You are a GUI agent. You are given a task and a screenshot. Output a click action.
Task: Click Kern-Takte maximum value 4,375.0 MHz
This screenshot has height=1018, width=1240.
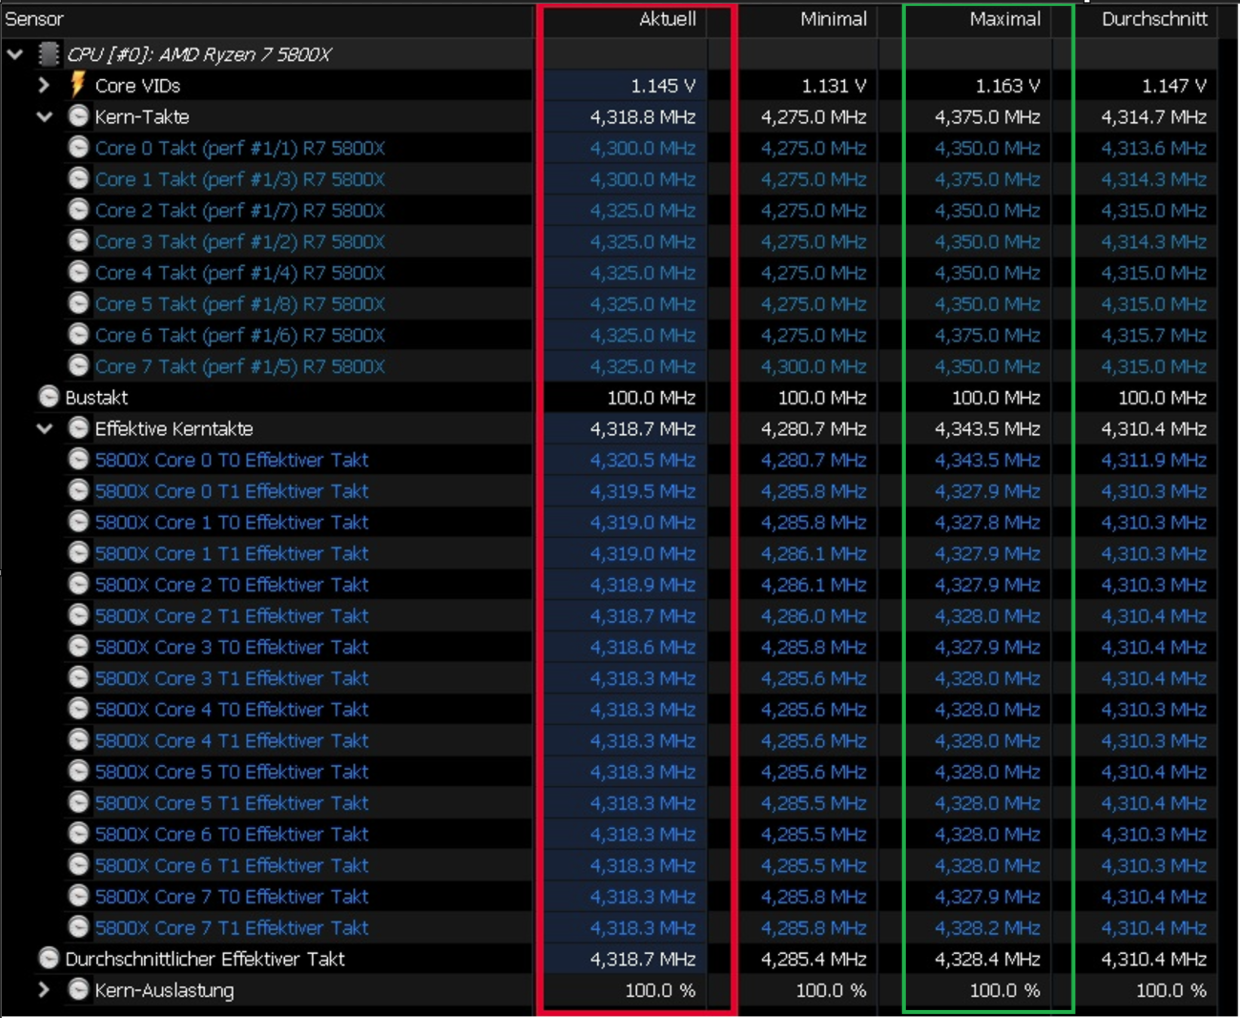coord(987,117)
